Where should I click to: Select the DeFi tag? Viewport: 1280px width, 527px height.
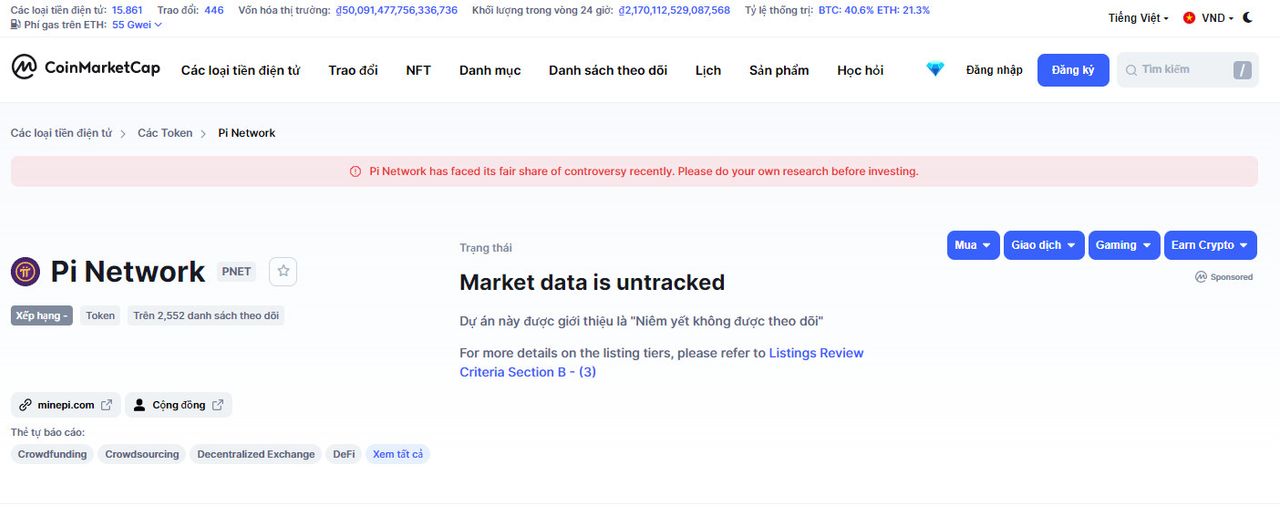344,454
